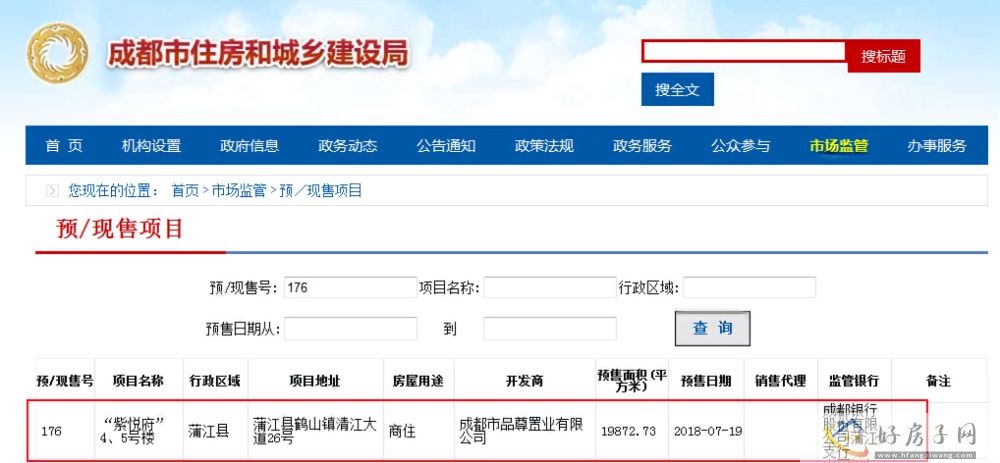Click the red 搜标题 search button

click(882, 57)
